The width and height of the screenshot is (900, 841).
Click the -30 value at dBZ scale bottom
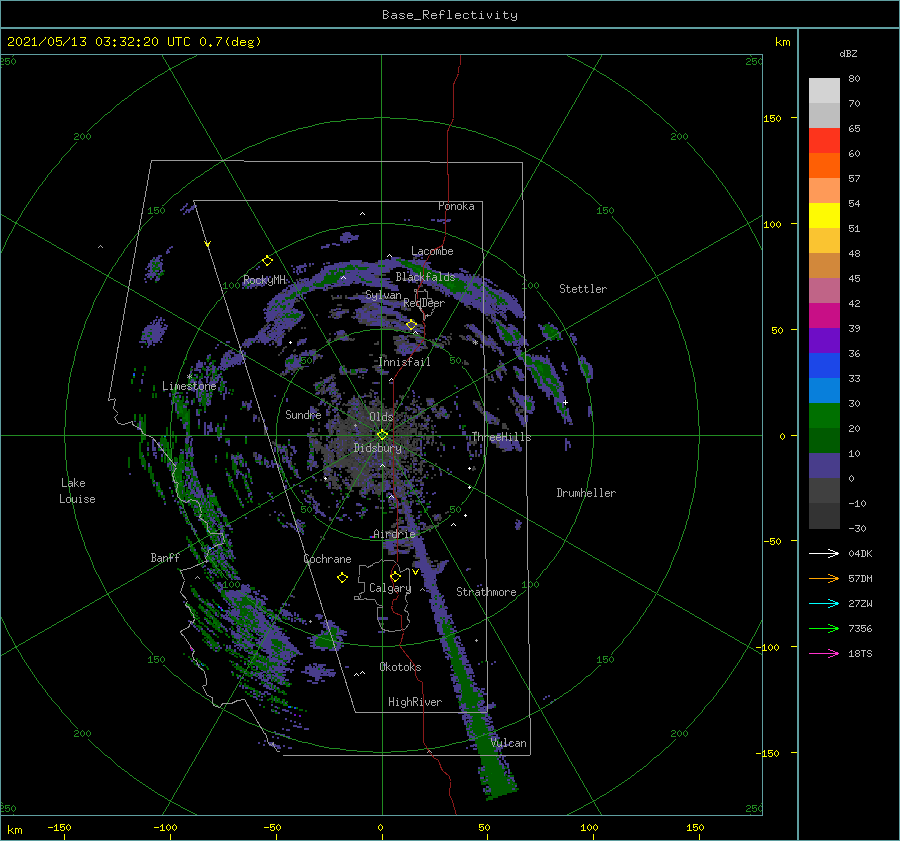(857, 529)
